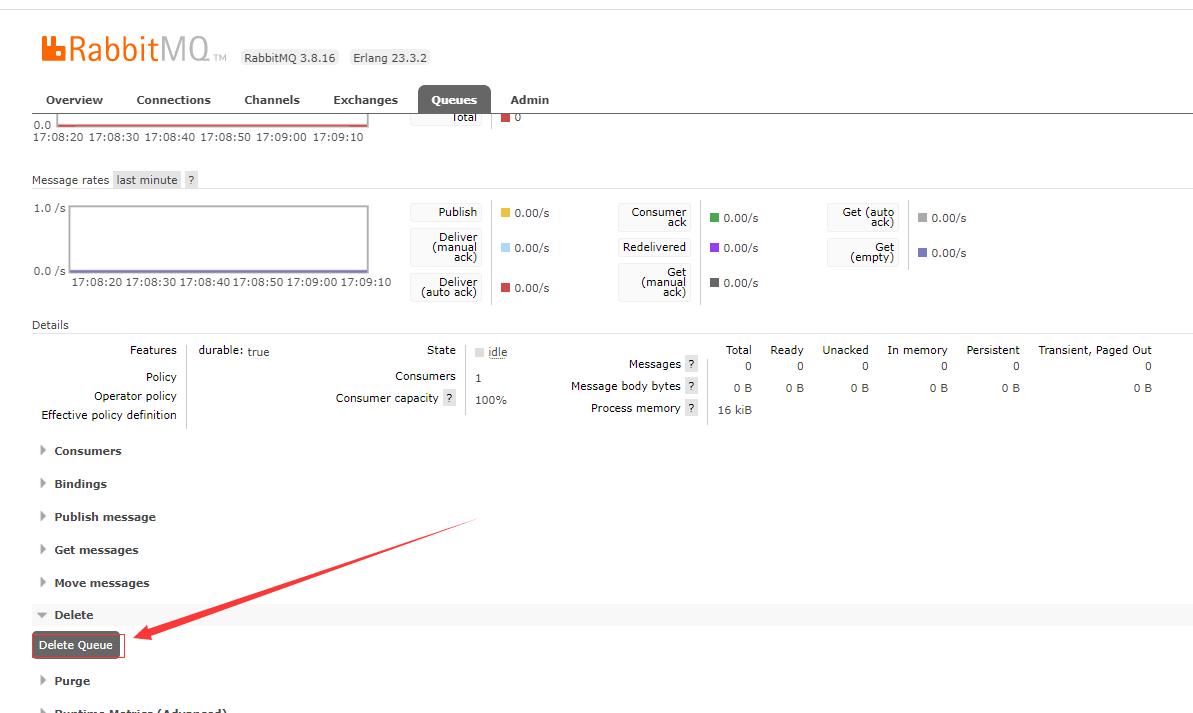Open help icon for Consumer capacity
The width and height of the screenshot is (1193, 713).
450,398
